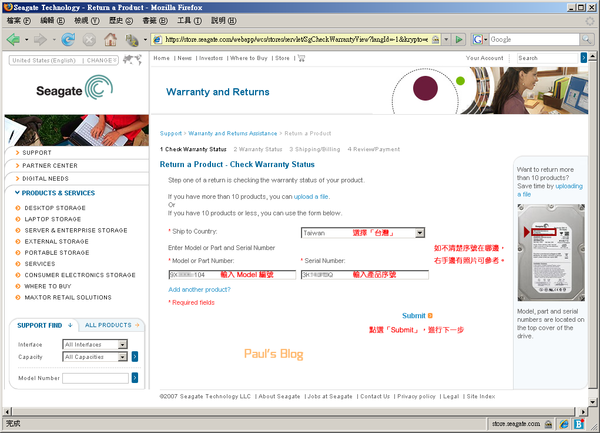Click the security padlock in the status bar
The height and width of the screenshot is (433, 600).
coord(548,424)
